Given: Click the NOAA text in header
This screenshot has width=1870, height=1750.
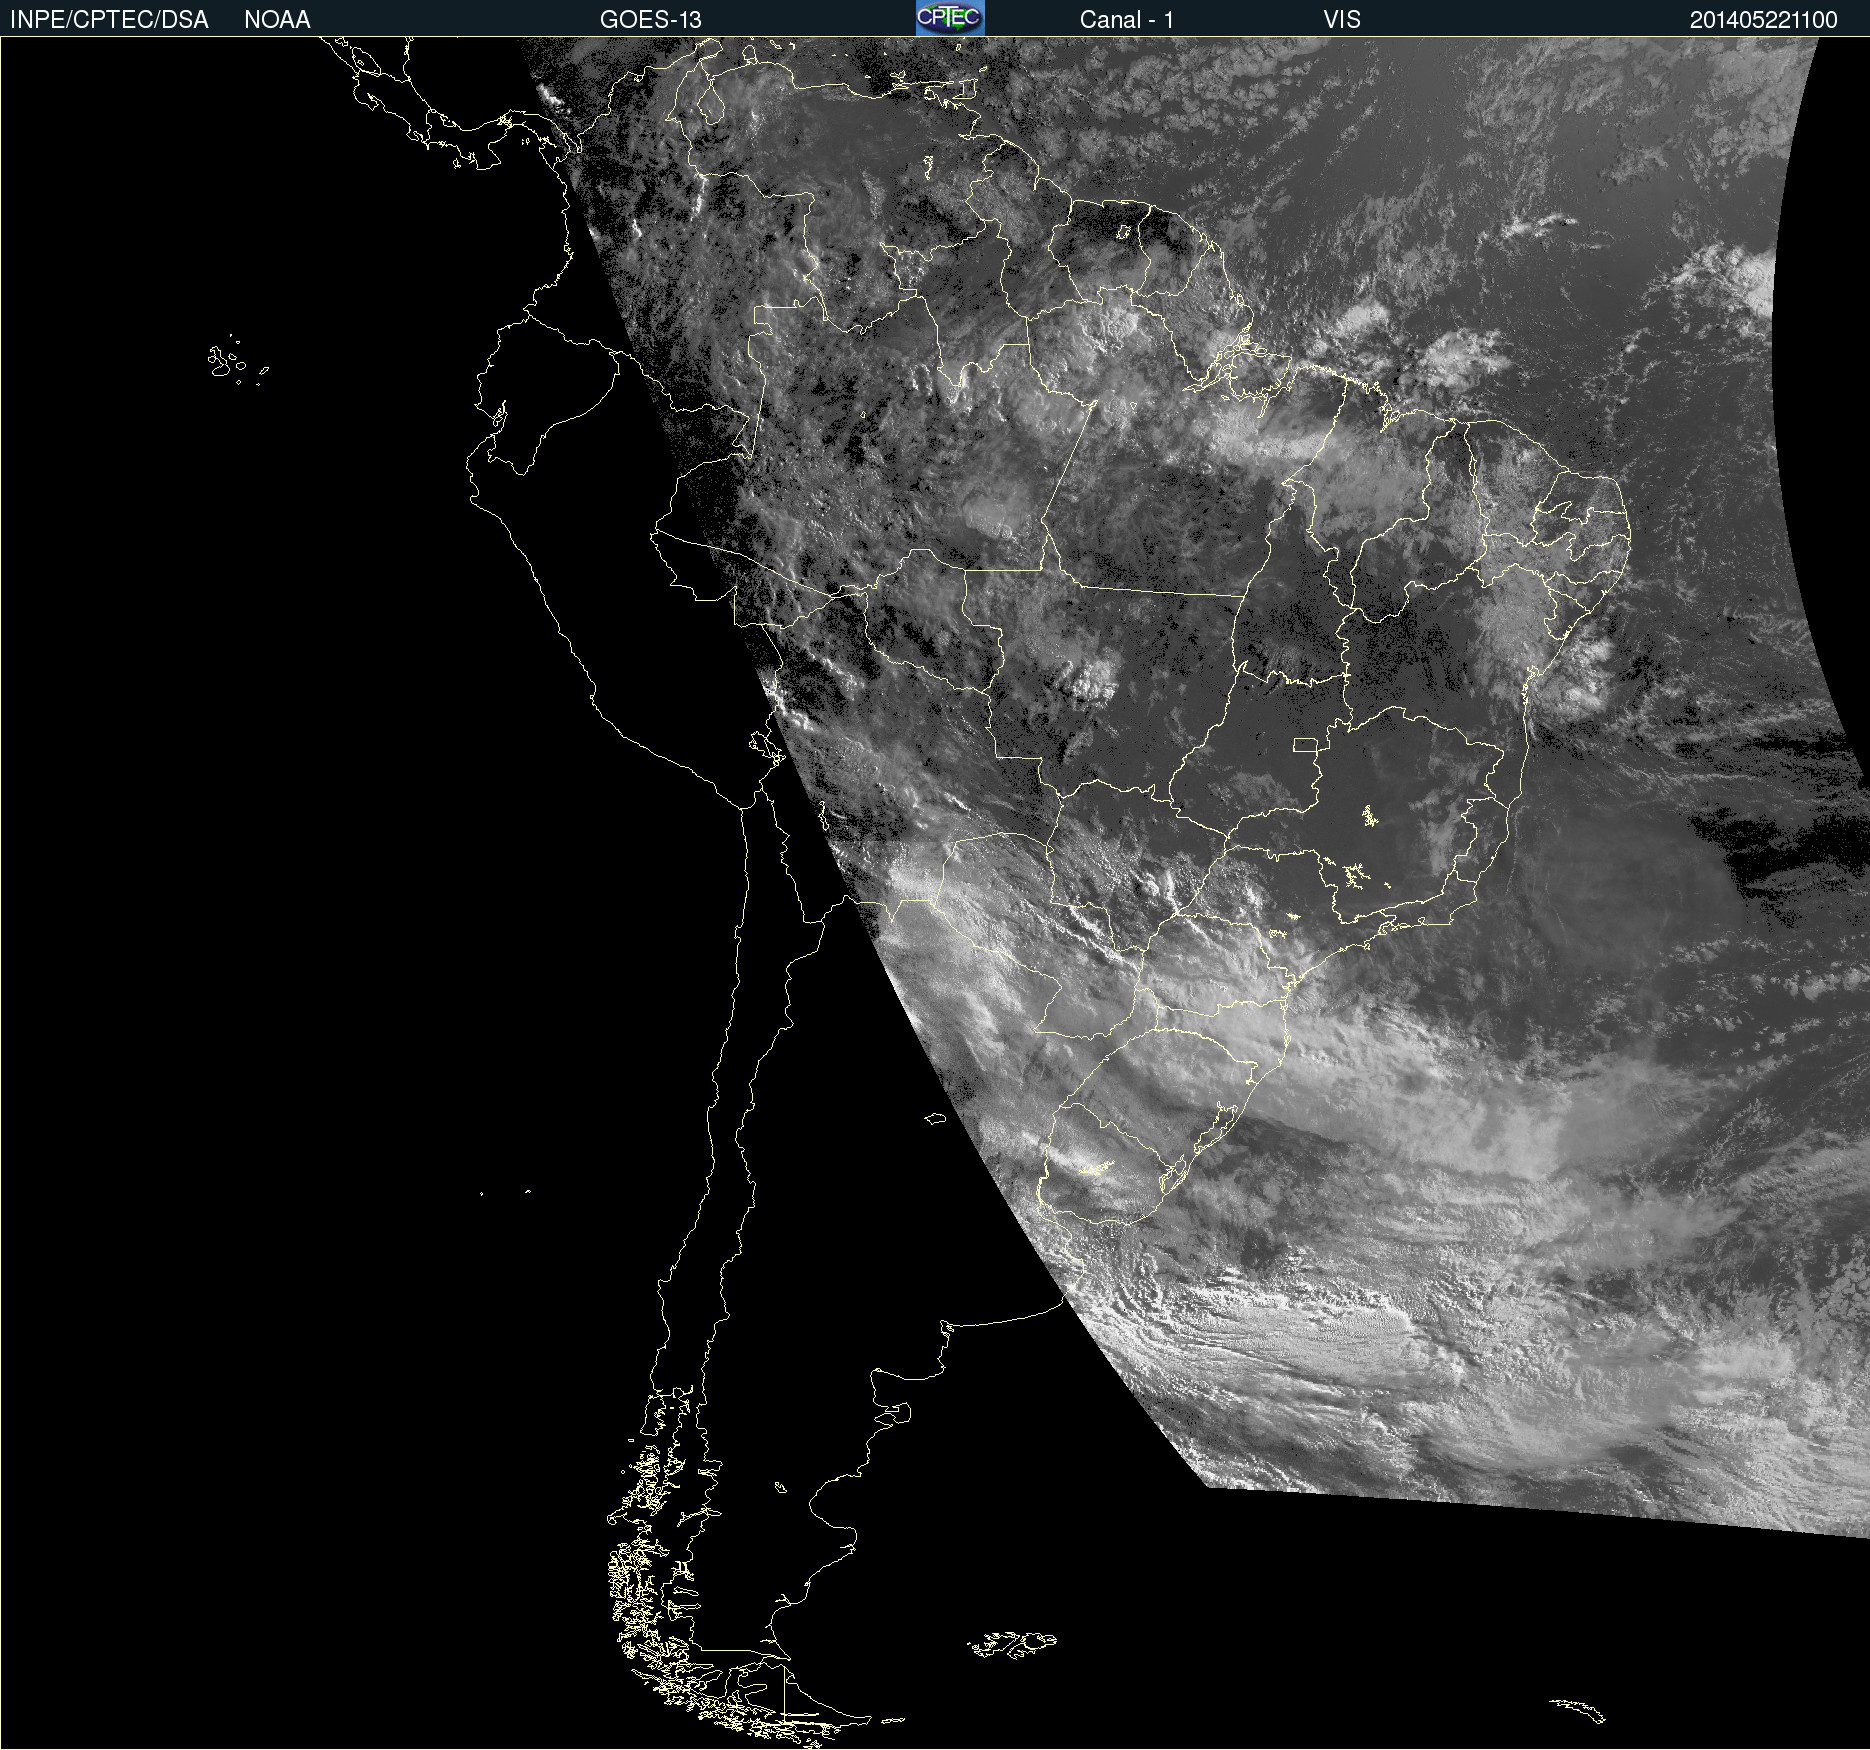Looking at the screenshot, I should pyautogui.click(x=277, y=20).
